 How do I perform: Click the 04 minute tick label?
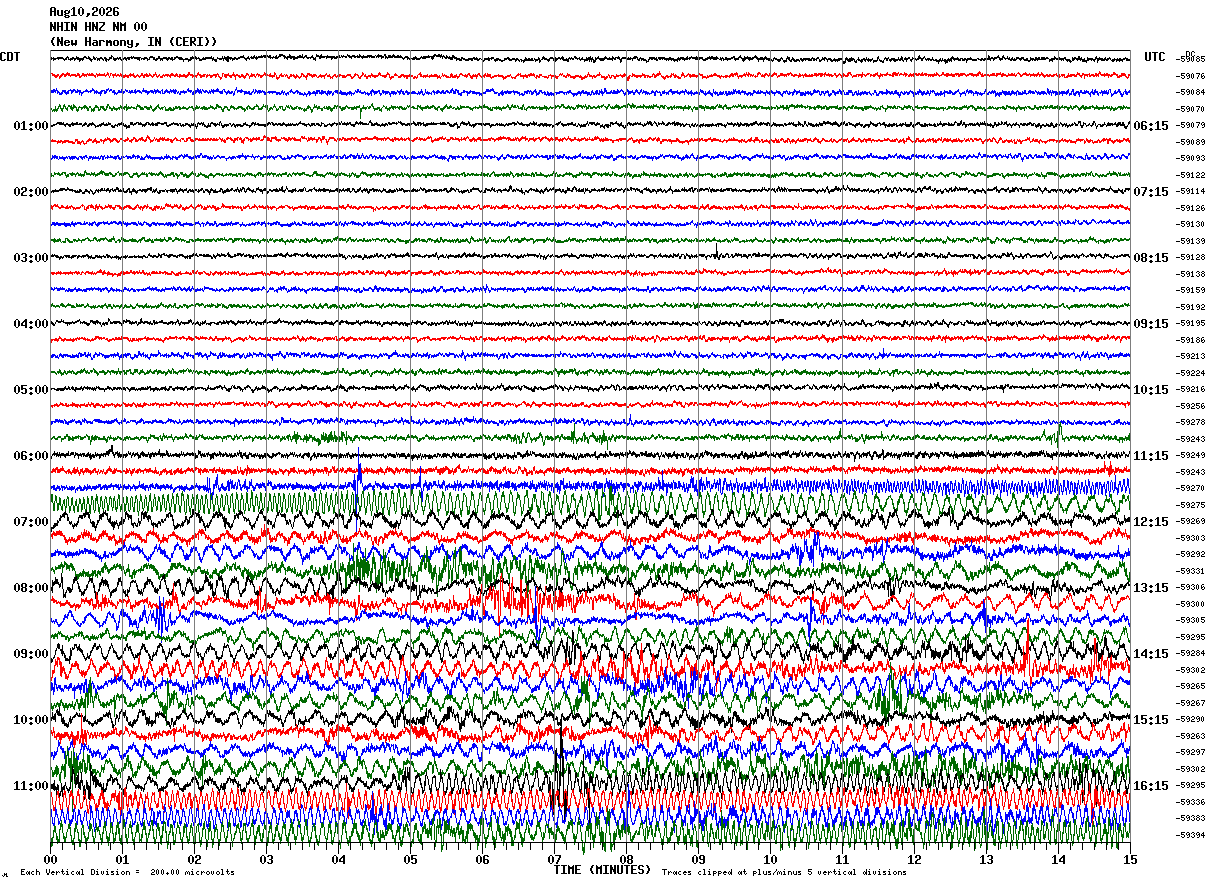point(338,859)
